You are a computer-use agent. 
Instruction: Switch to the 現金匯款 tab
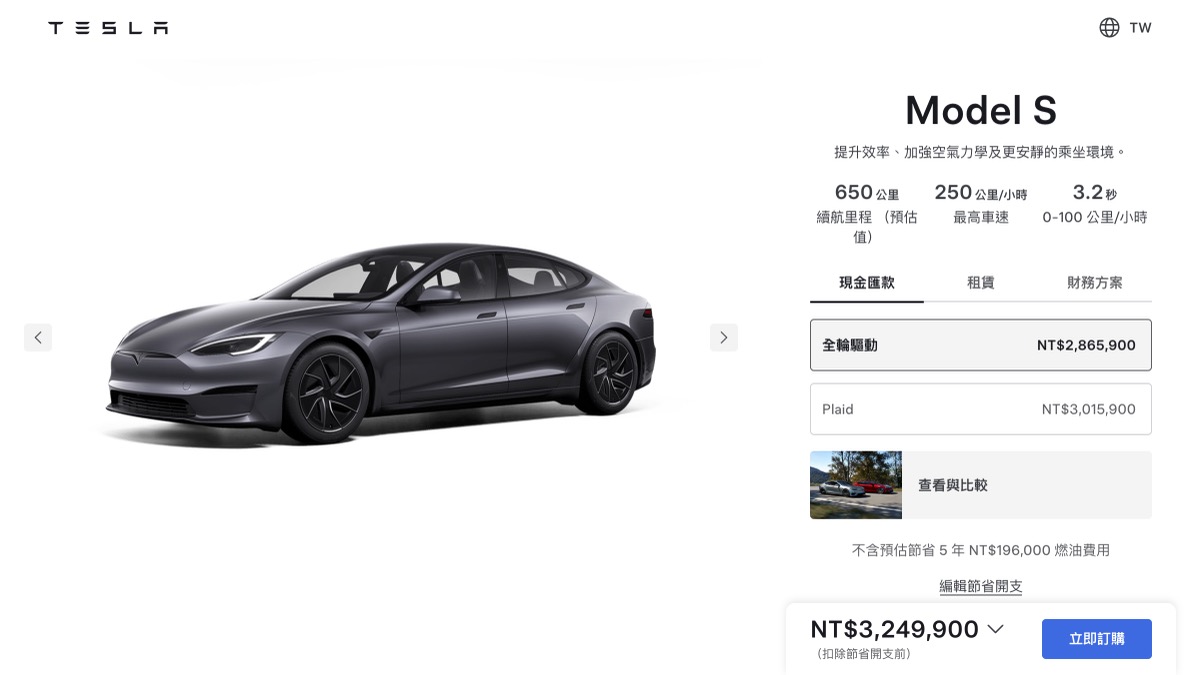[867, 283]
